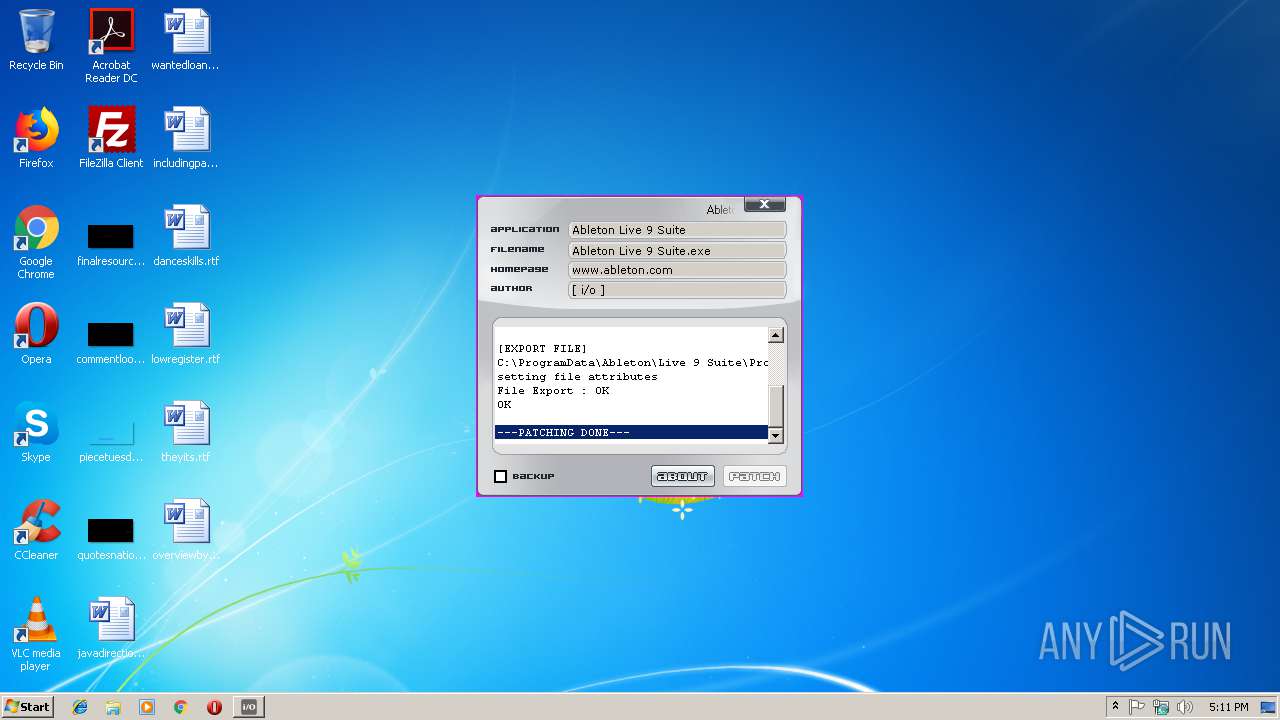Open the Recycle Bin desktop icon
This screenshot has width=1280, height=720.
pyautogui.click(x=36, y=40)
